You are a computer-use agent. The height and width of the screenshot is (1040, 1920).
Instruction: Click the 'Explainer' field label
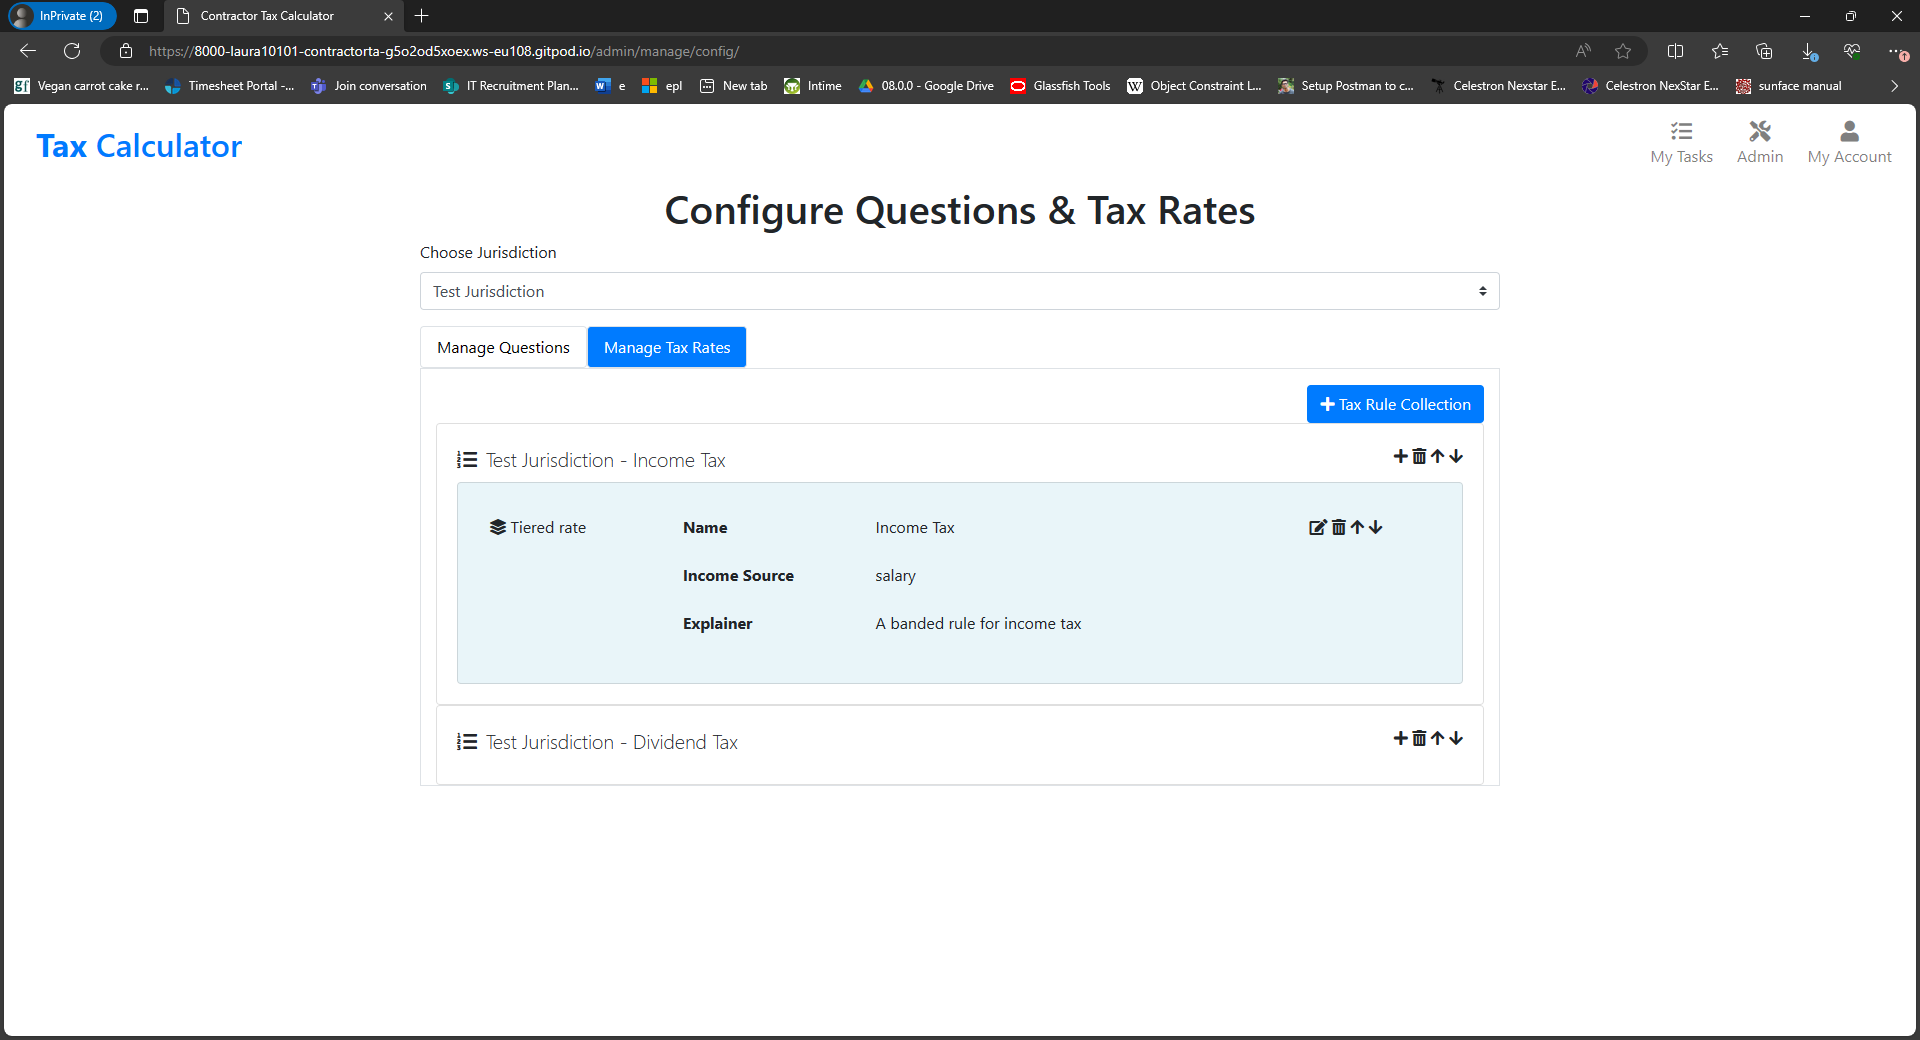coord(717,623)
